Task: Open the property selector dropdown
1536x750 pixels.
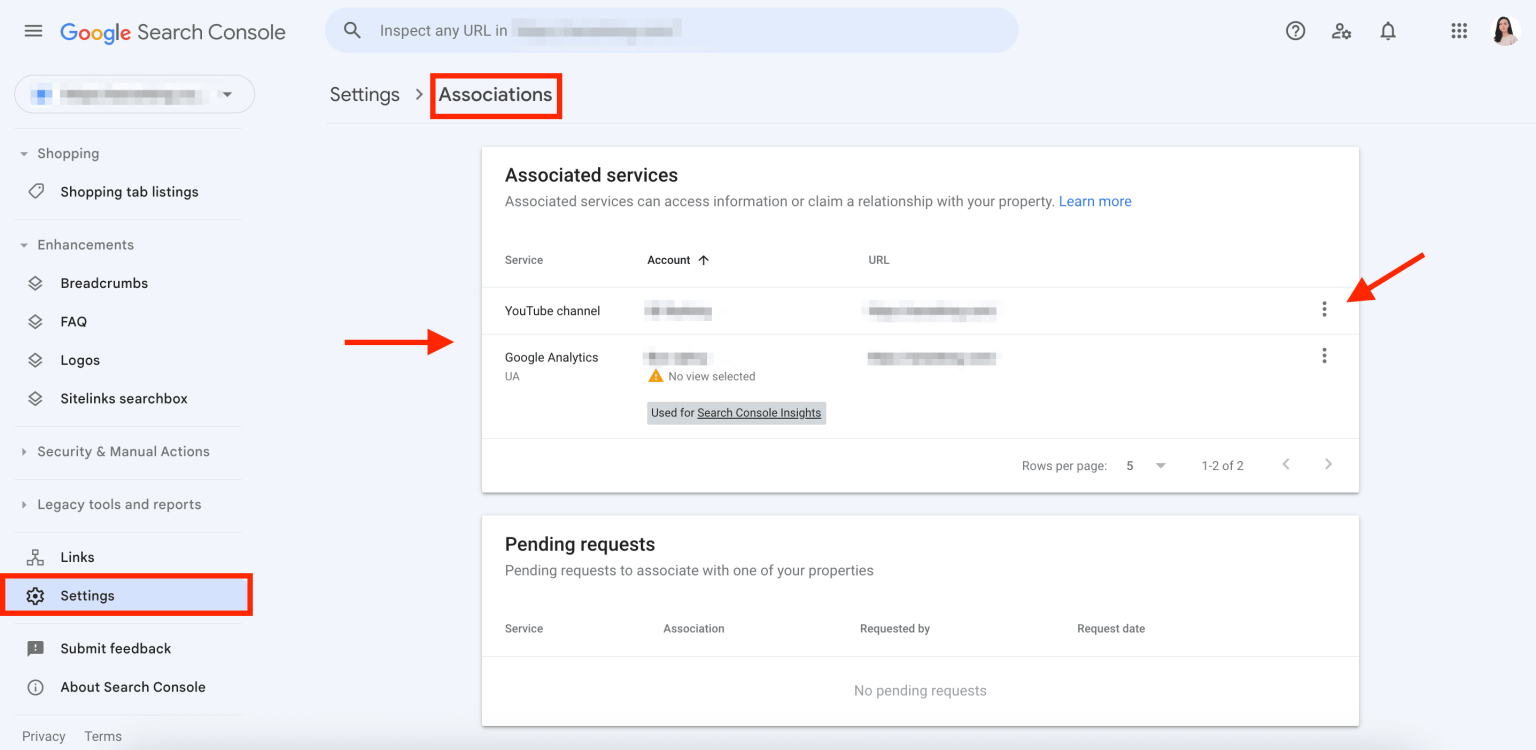Action: [133, 93]
